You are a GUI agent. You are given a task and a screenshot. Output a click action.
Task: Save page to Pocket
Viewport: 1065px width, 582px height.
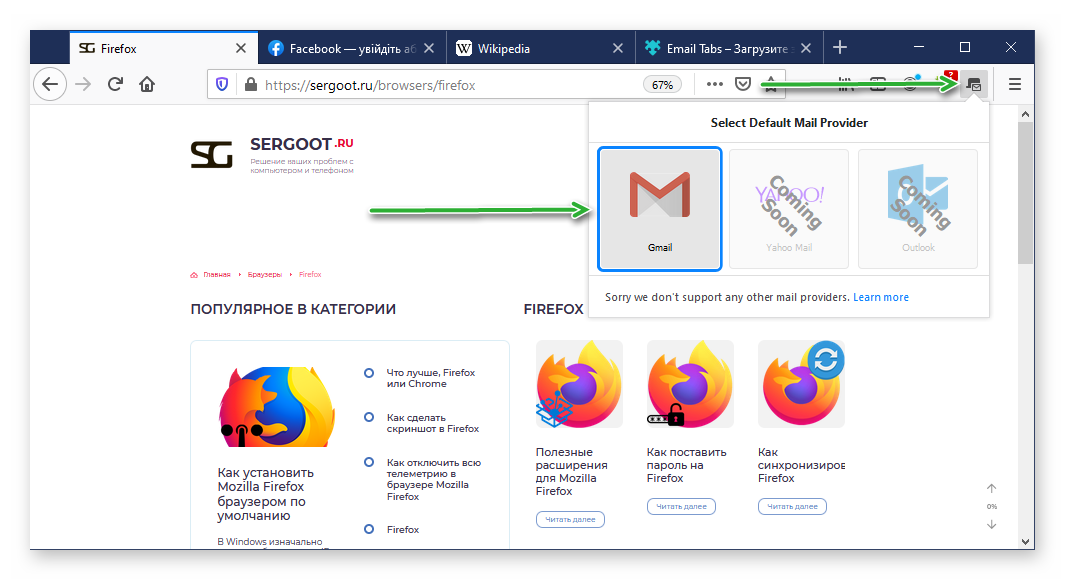point(743,84)
